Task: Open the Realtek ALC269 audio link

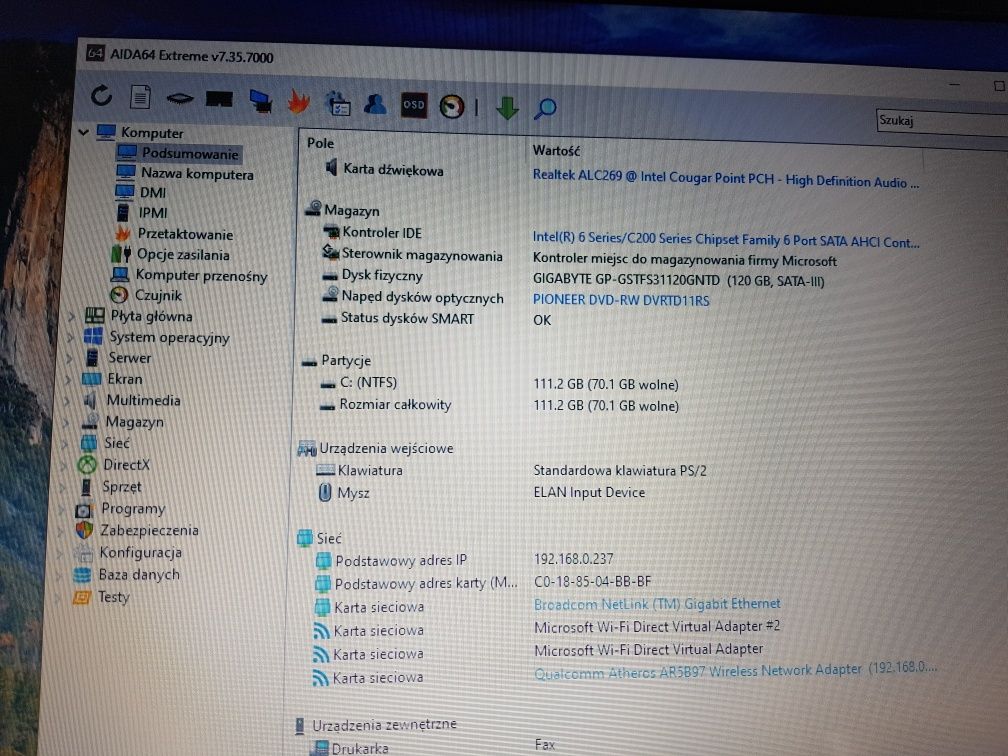Action: coord(726,179)
